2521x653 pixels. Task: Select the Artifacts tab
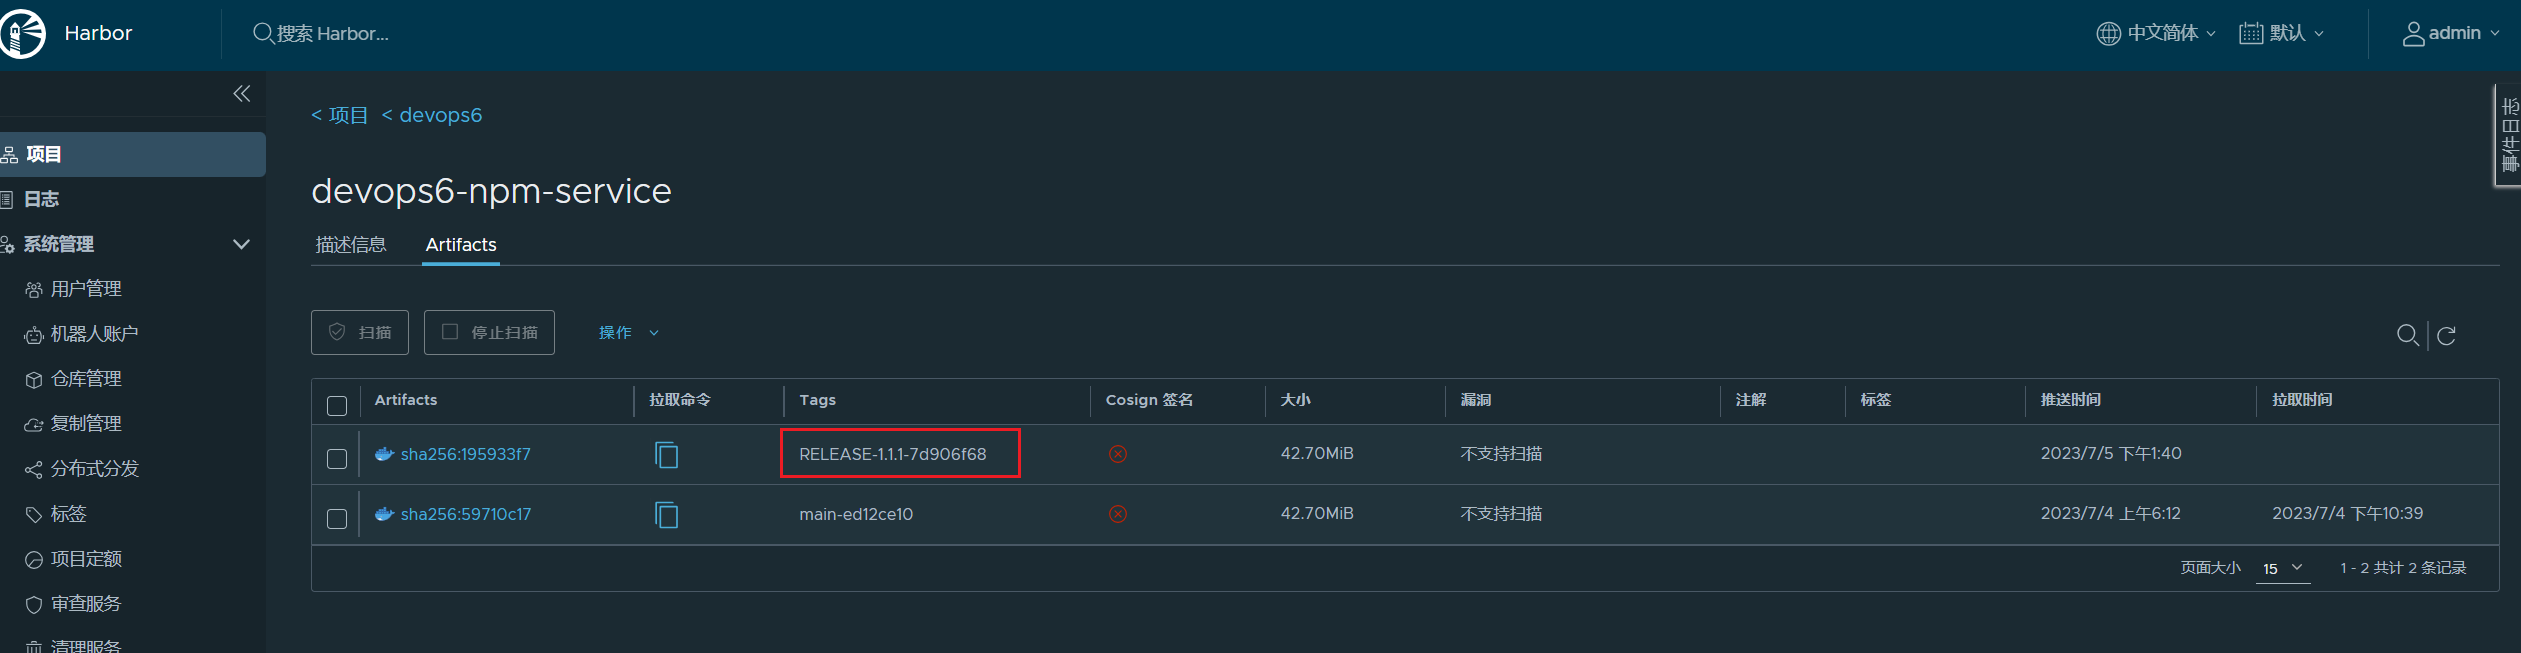point(461,245)
